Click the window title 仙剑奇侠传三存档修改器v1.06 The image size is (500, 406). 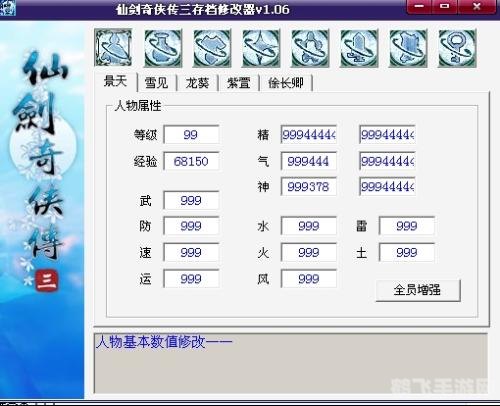(x=203, y=9)
